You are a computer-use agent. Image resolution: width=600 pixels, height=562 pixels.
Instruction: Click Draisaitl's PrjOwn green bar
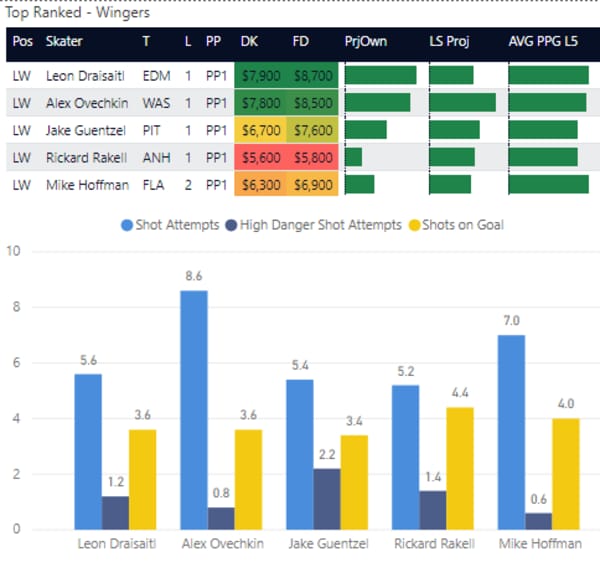[381, 75]
